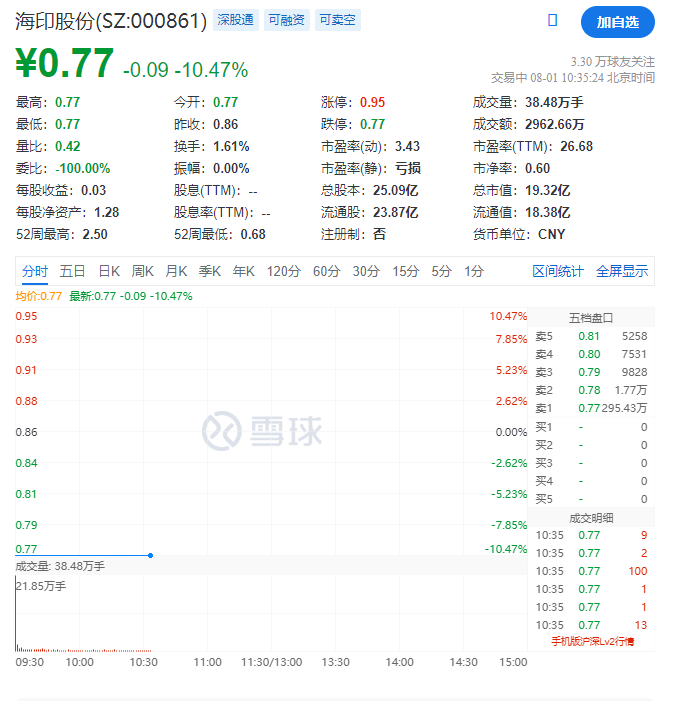Select the 卖4 order row at 0.80
The image size is (679, 701).
(x=591, y=354)
